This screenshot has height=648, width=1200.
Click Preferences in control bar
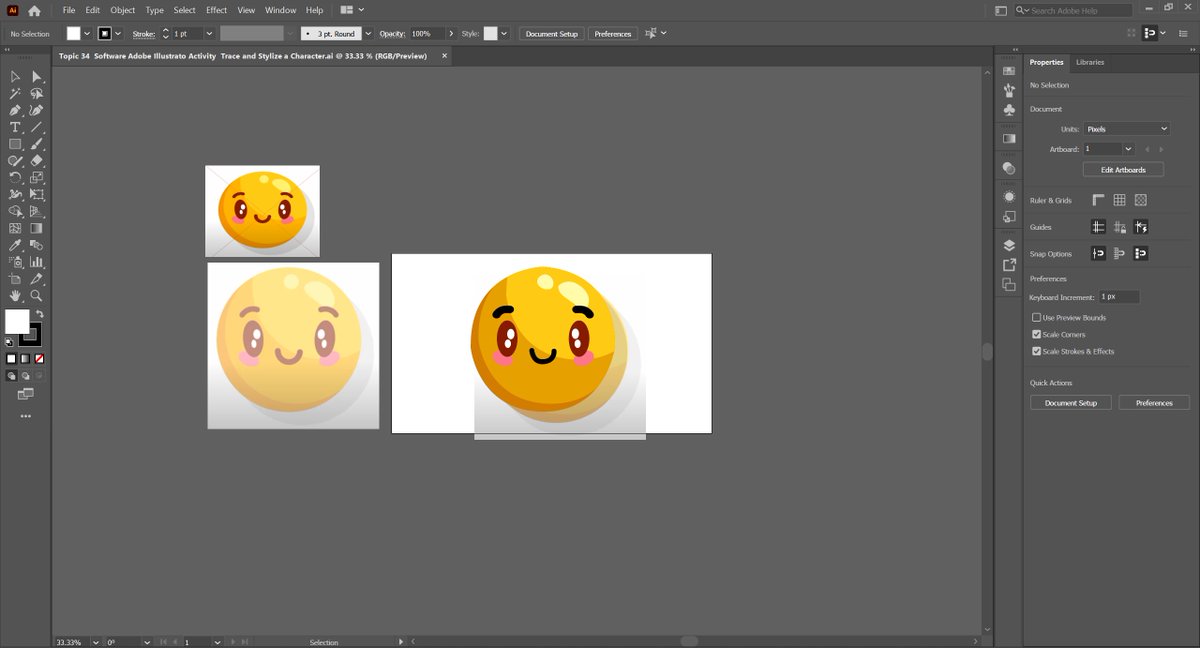pos(613,34)
